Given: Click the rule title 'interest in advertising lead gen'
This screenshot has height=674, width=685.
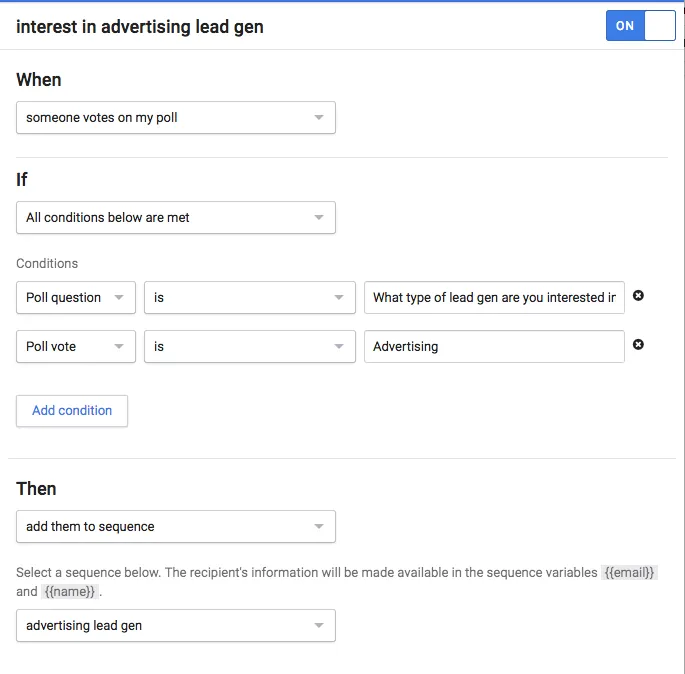Looking at the screenshot, I should [x=140, y=27].
